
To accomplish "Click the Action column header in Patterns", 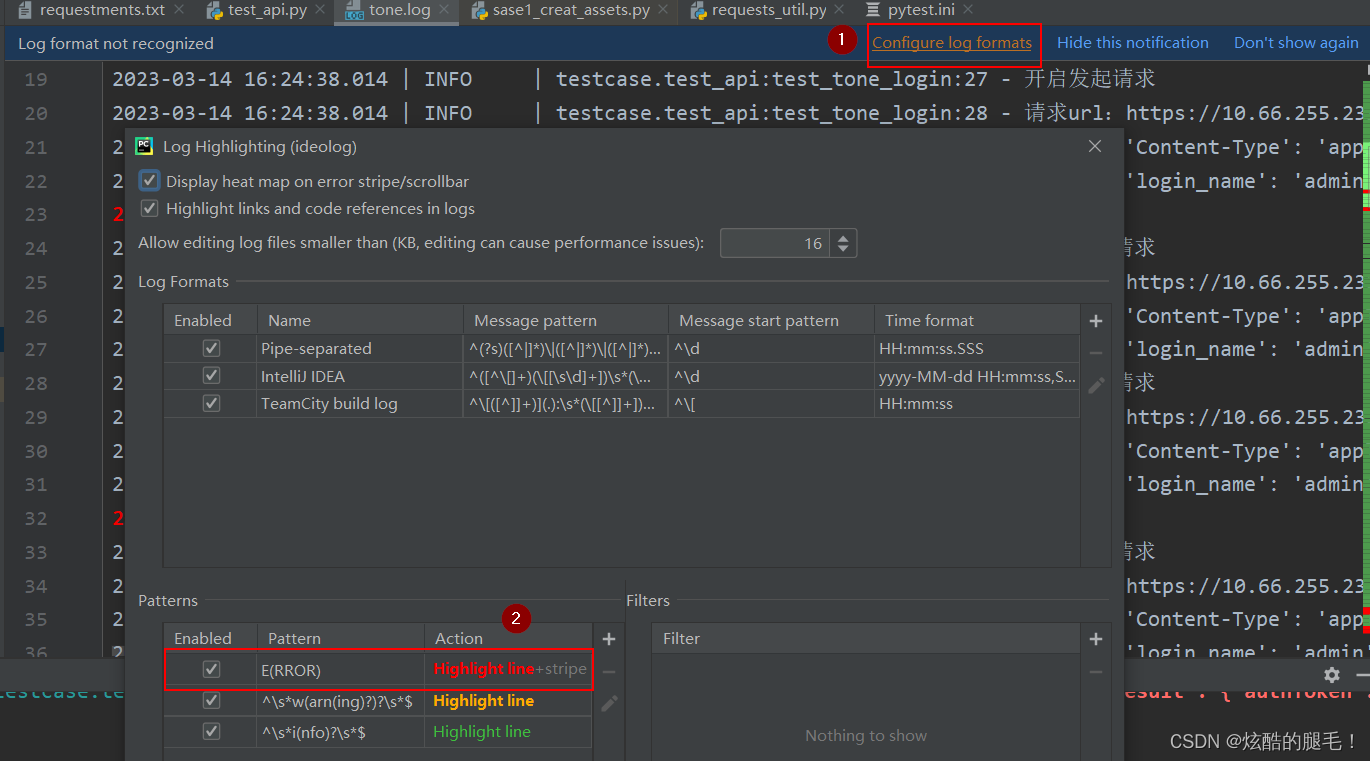I will (508, 638).
